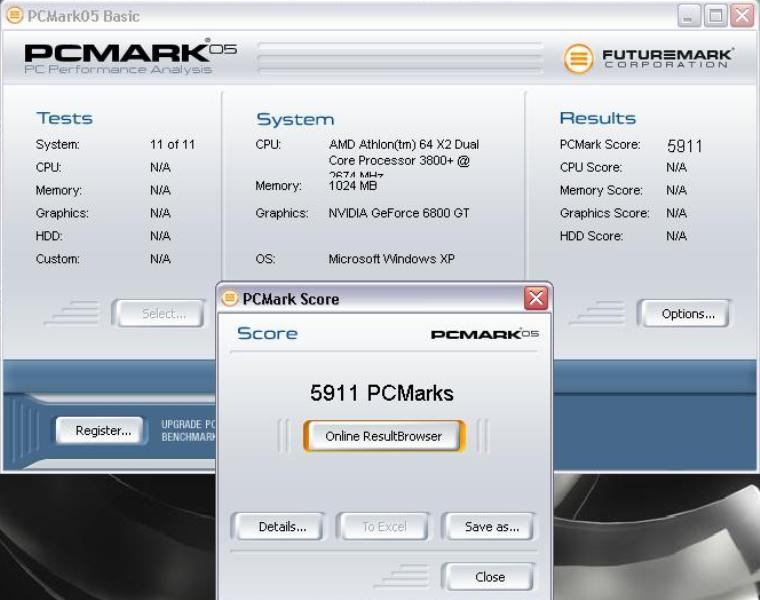
Task: Click the System section heading
Action: [295, 119]
